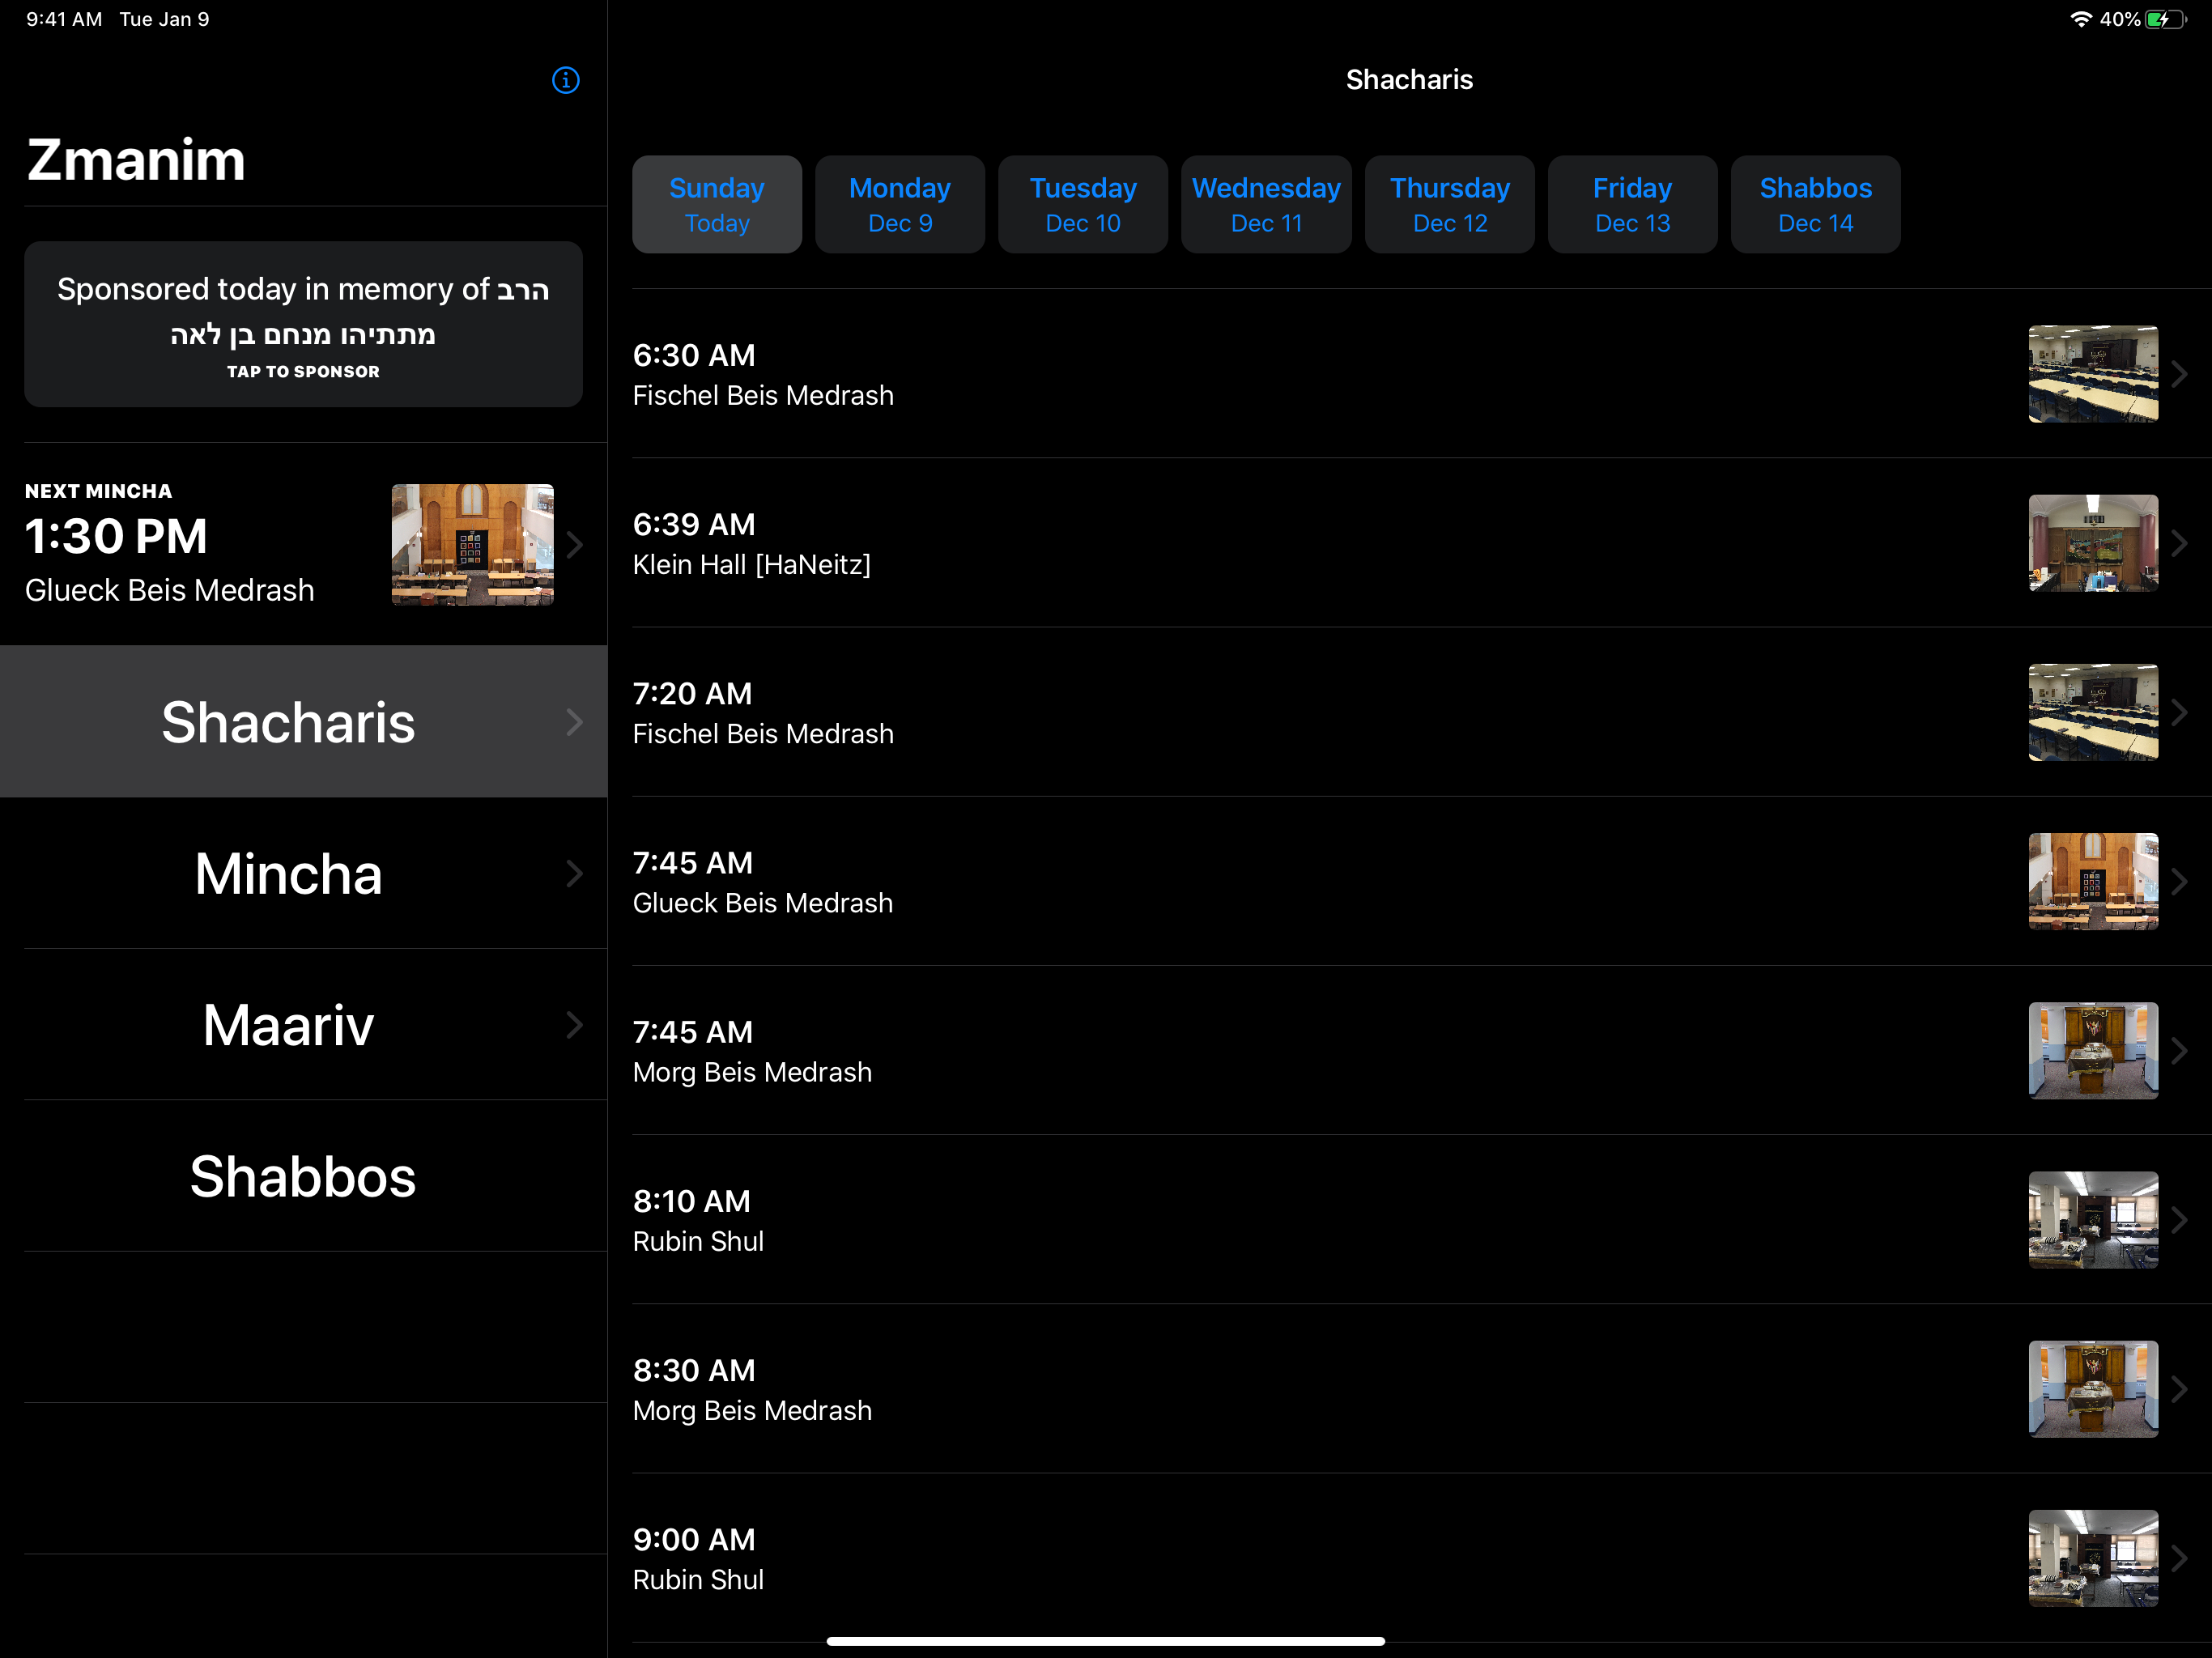
Task: Expand chevron for 7:45 AM Glueck row
Action: (2180, 881)
